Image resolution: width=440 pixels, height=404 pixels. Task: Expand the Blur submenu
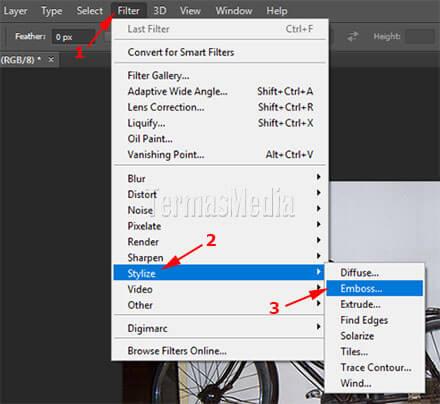click(218, 178)
